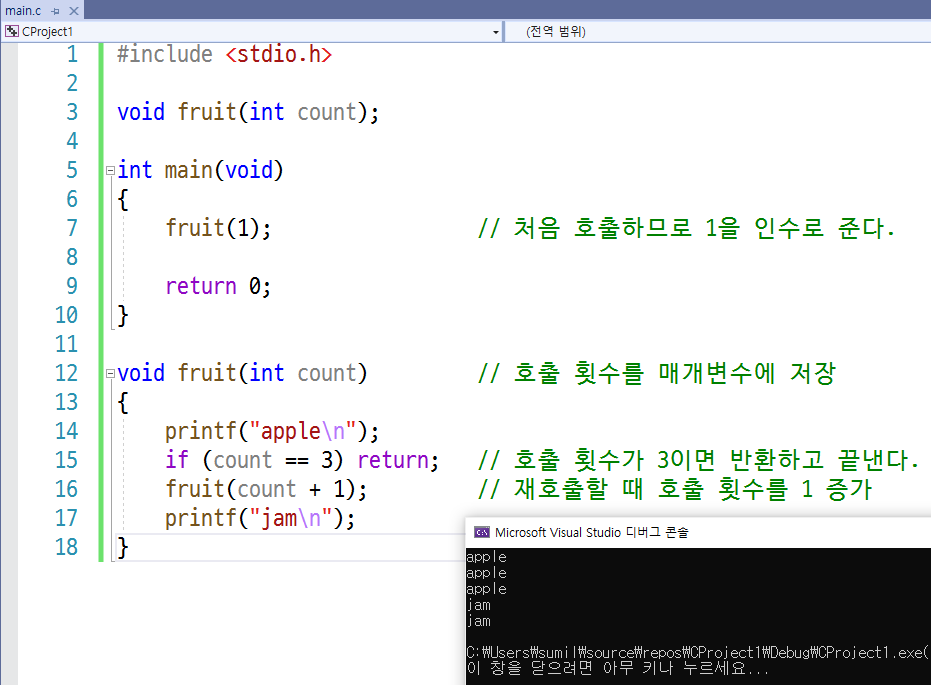Viewport: 931px width, 685px height.
Task: Collapse the int main(void) function block
Action: pos(110,170)
